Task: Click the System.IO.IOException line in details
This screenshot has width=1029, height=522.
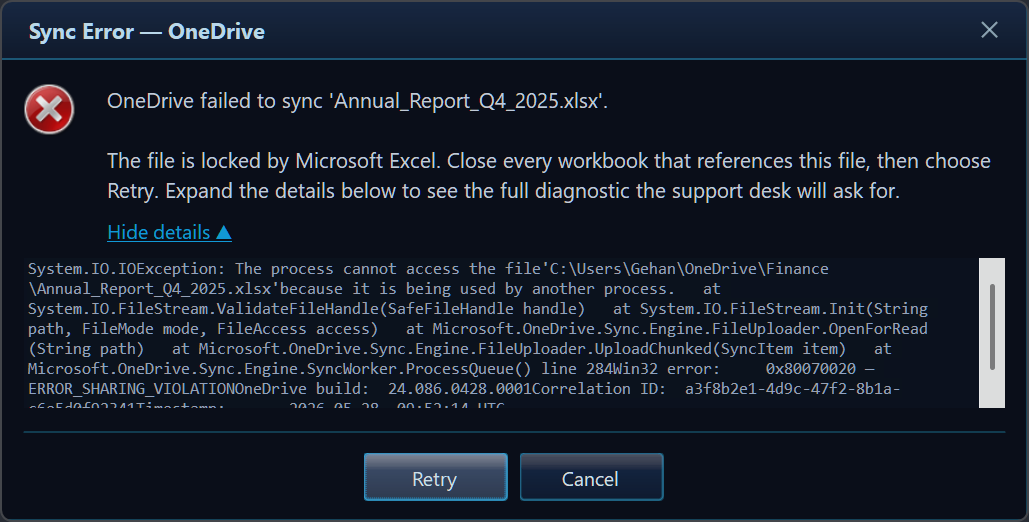Action: 428,269
